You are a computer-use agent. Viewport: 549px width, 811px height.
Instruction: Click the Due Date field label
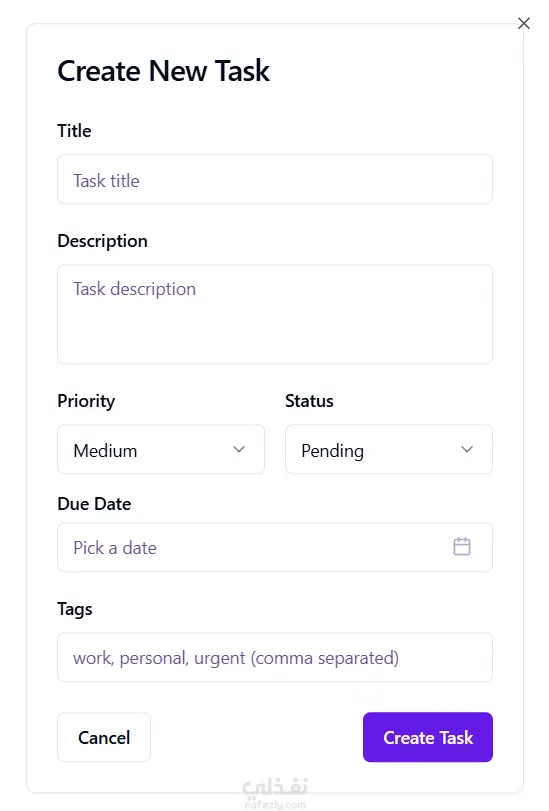pyautogui.click(x=94, y=504)
